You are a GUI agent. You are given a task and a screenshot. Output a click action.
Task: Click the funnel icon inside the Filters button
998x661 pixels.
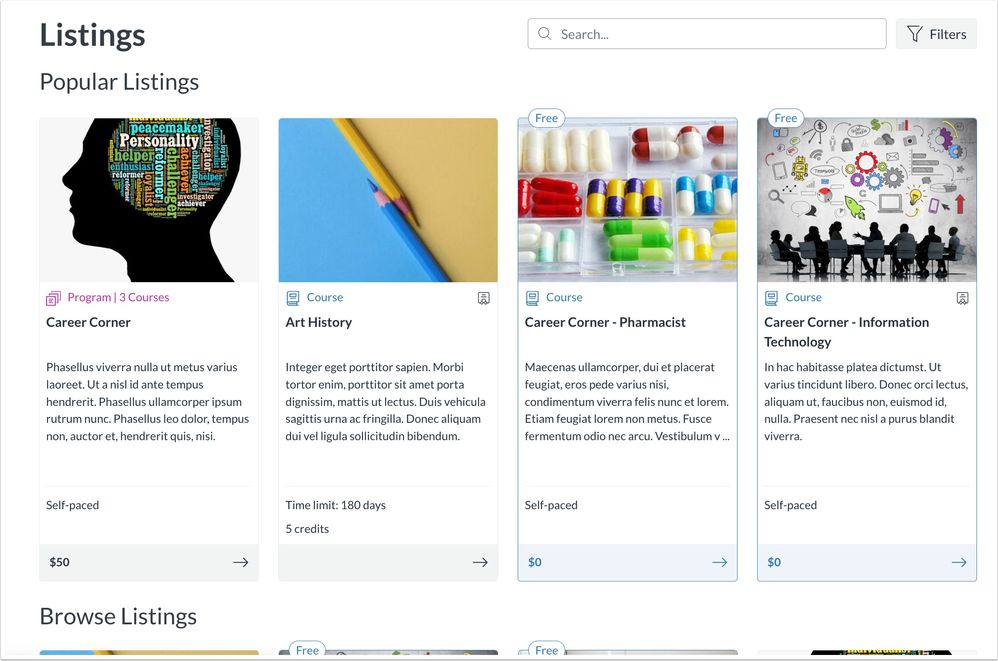pyautogui.click(x=917, y=33)
